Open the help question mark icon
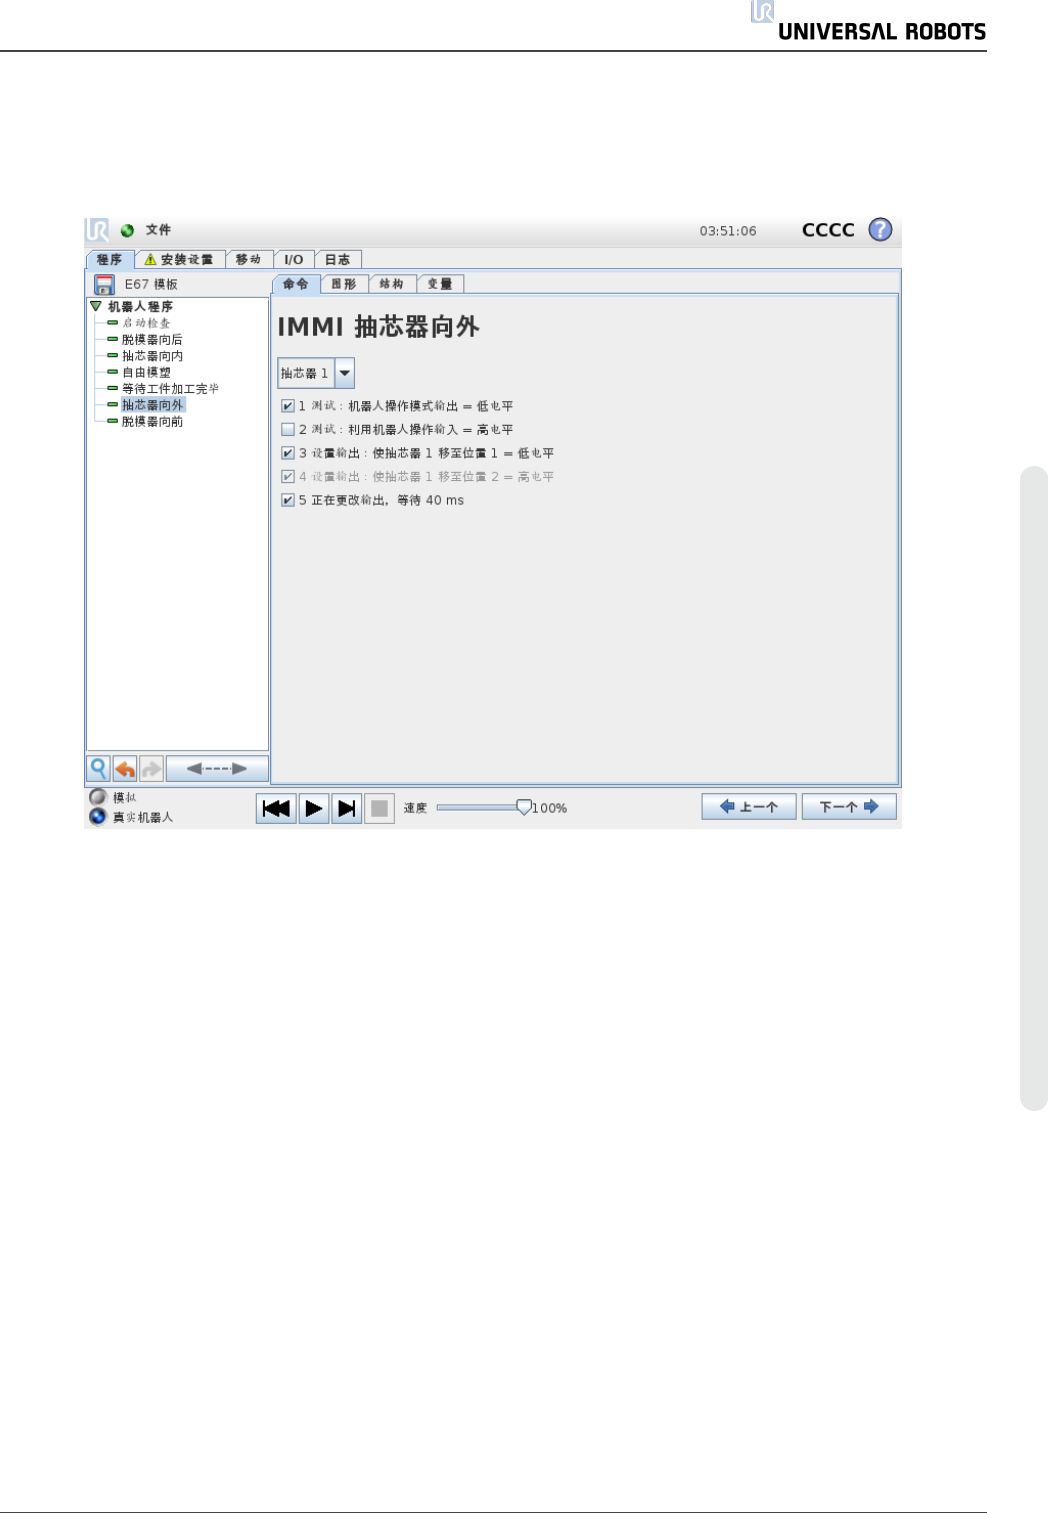The width and height of the screenshot is (1048, 1513). coord(880,229)
